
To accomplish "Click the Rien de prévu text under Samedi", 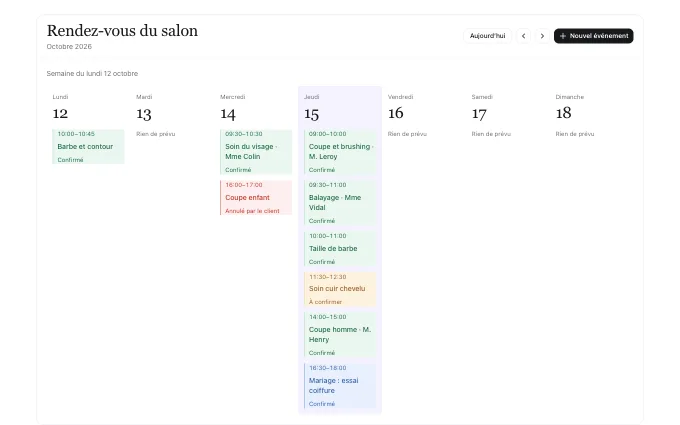I will click(x=491, y=134).
